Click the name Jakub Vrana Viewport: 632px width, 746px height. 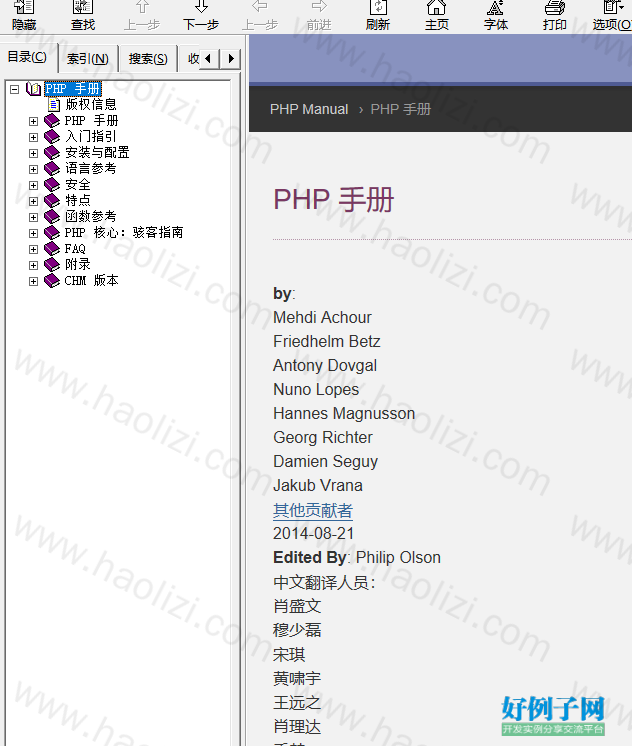pos(318,486)
